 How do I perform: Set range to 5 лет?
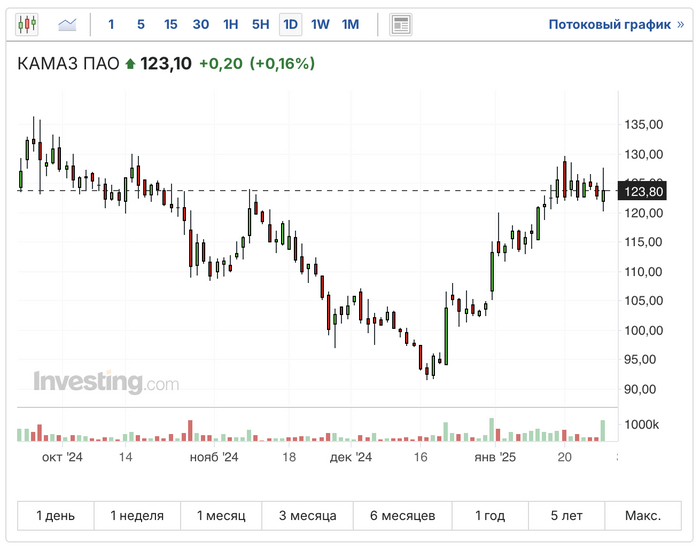[566, 516]
